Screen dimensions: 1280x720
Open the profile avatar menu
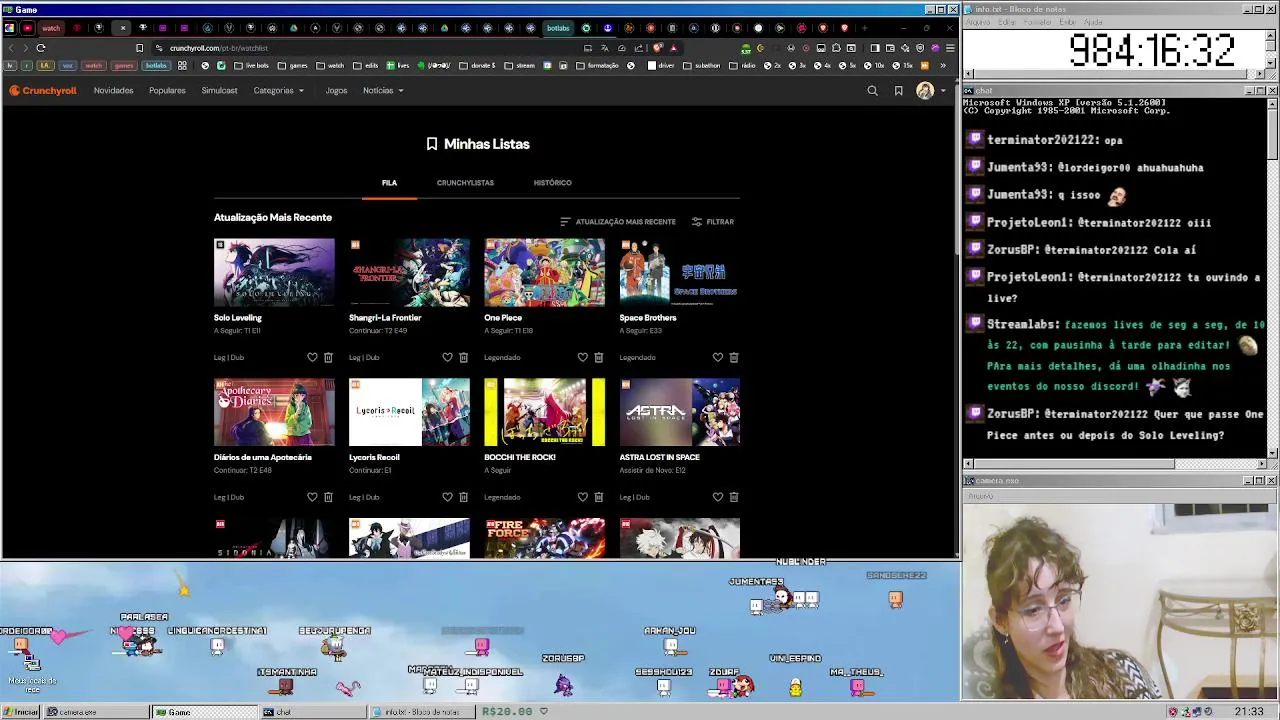pyautogui.click(x=929, y=91)
